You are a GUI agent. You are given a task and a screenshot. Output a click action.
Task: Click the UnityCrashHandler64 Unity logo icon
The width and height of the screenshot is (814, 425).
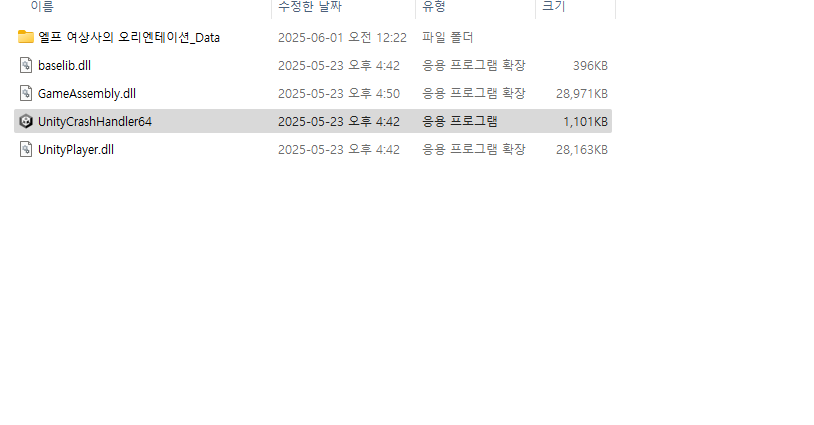point(25,121)
